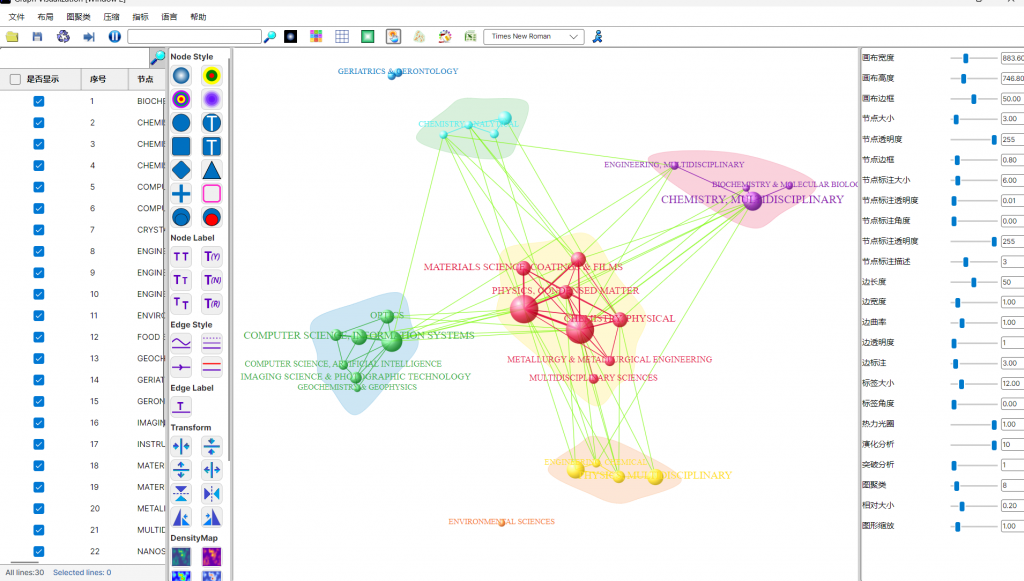Open the 文件 menu
The height and width of the screenshot is (581, 1024).
click(16, 17)
